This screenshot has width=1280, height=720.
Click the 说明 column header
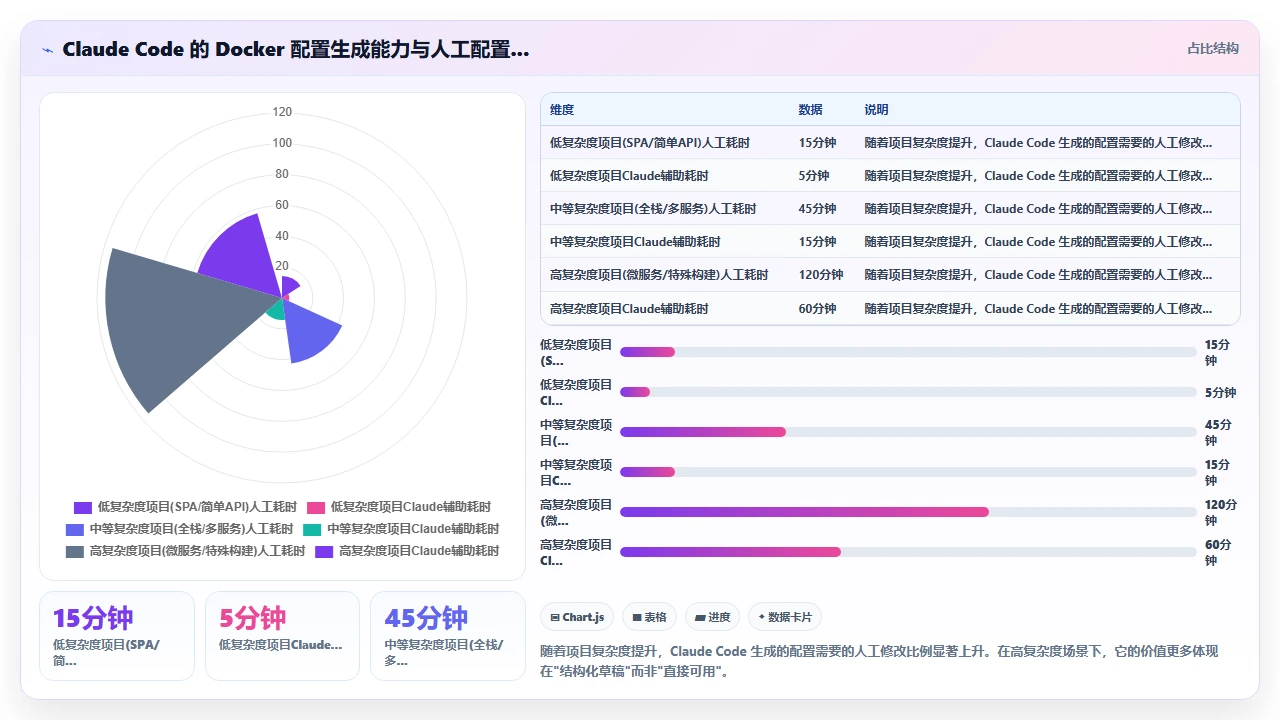(877, 110)
